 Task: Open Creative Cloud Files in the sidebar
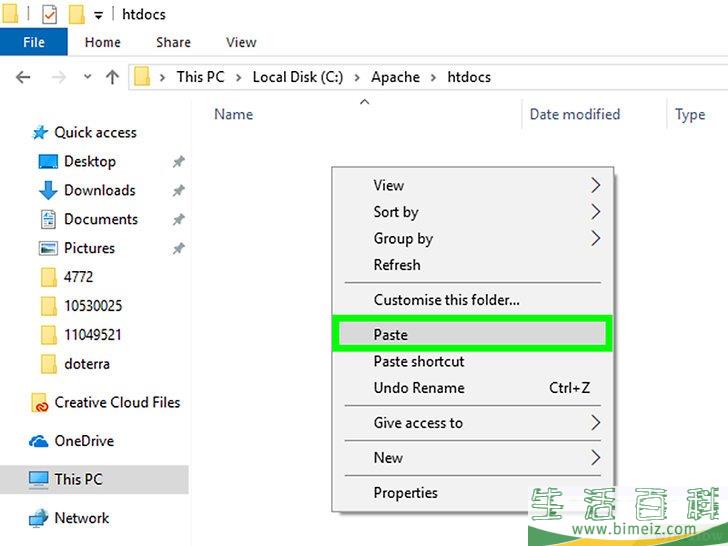[117, 402]
